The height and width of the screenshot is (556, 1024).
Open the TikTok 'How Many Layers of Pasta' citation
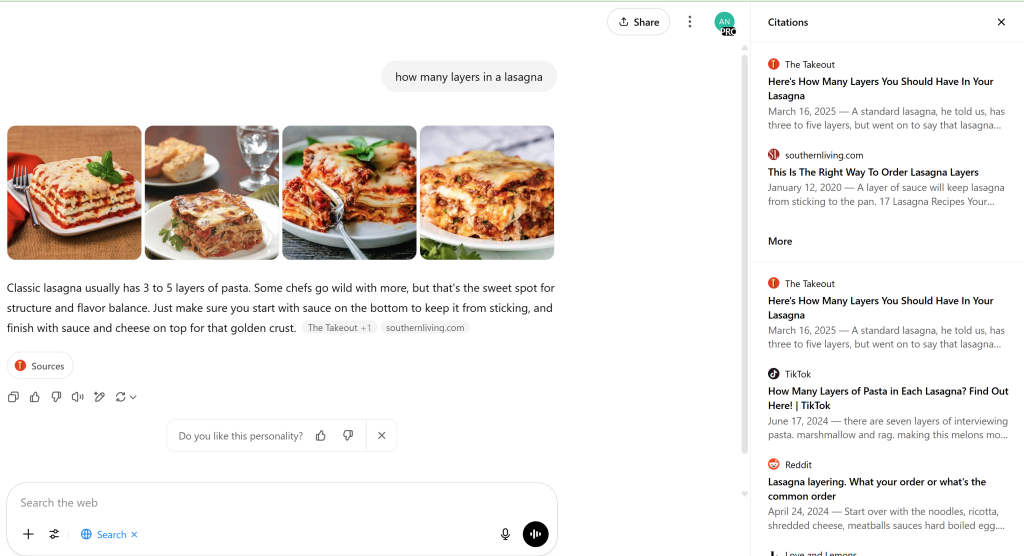[x=888, y=398]
